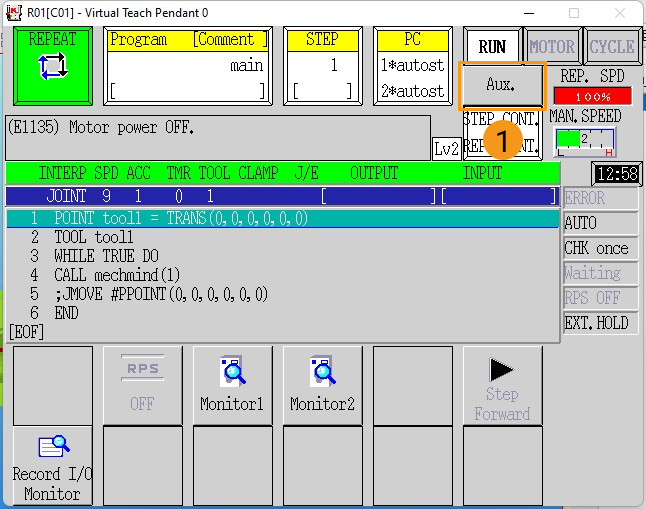
Task: Open Record I/O Monitor icon
Action: pos(54,446)
